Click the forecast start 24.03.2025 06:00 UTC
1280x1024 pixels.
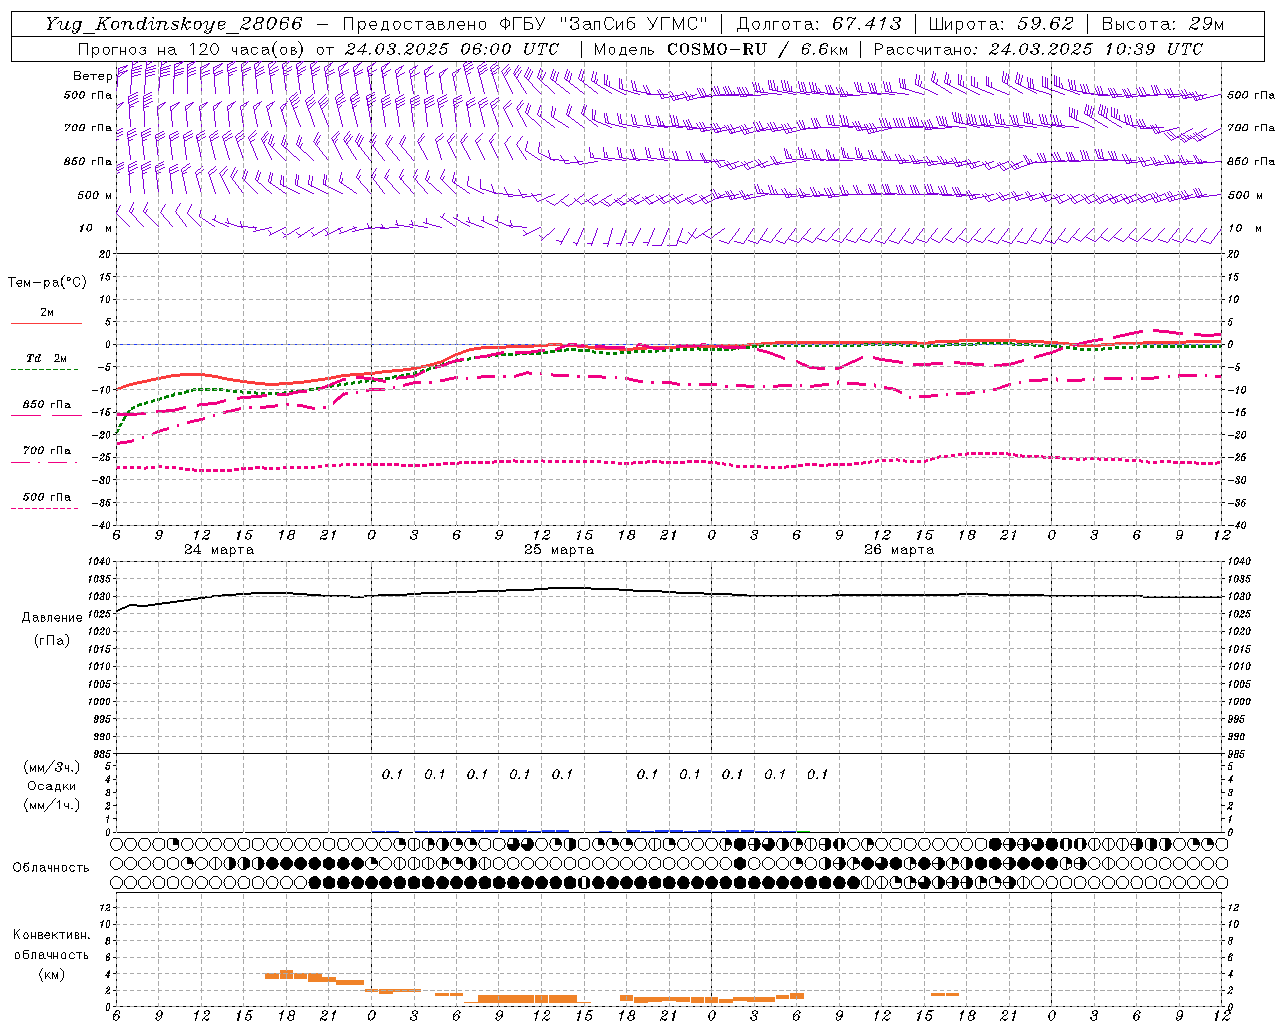(451, 49)
